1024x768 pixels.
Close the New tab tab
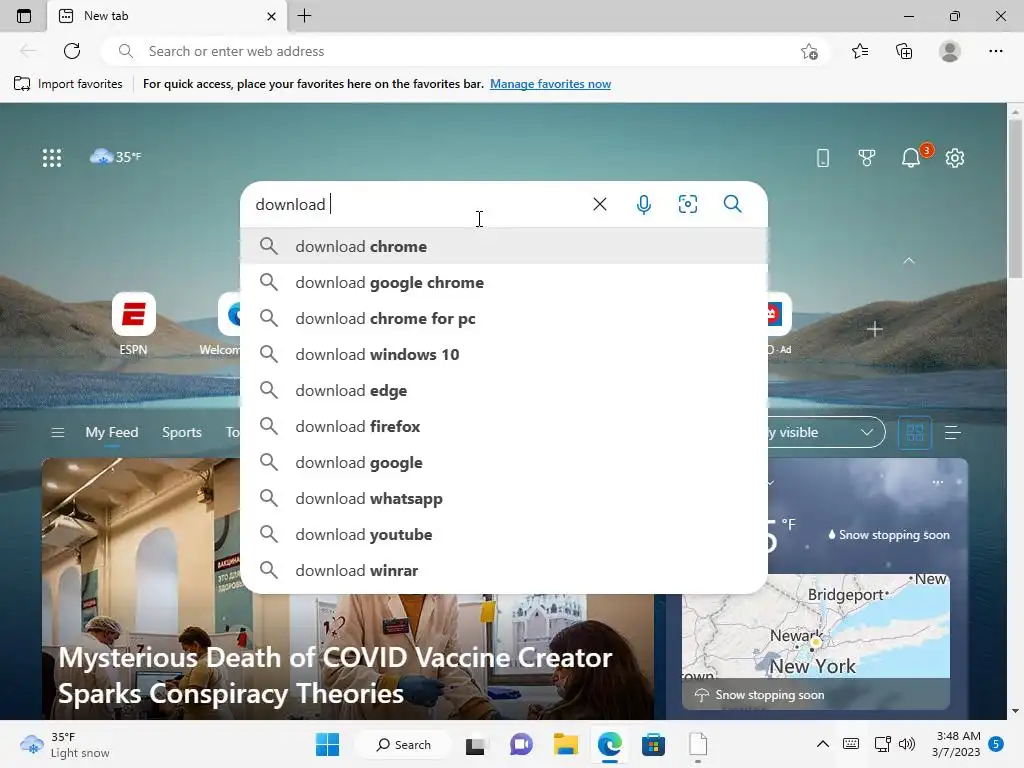click(271, 16)
